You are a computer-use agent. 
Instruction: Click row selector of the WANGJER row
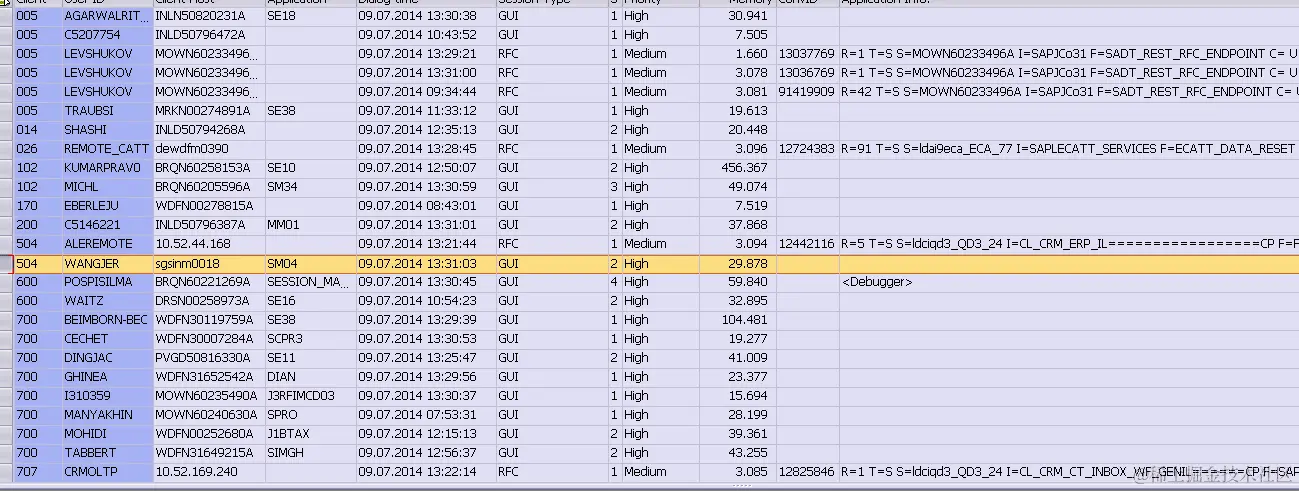pos(6,263)
